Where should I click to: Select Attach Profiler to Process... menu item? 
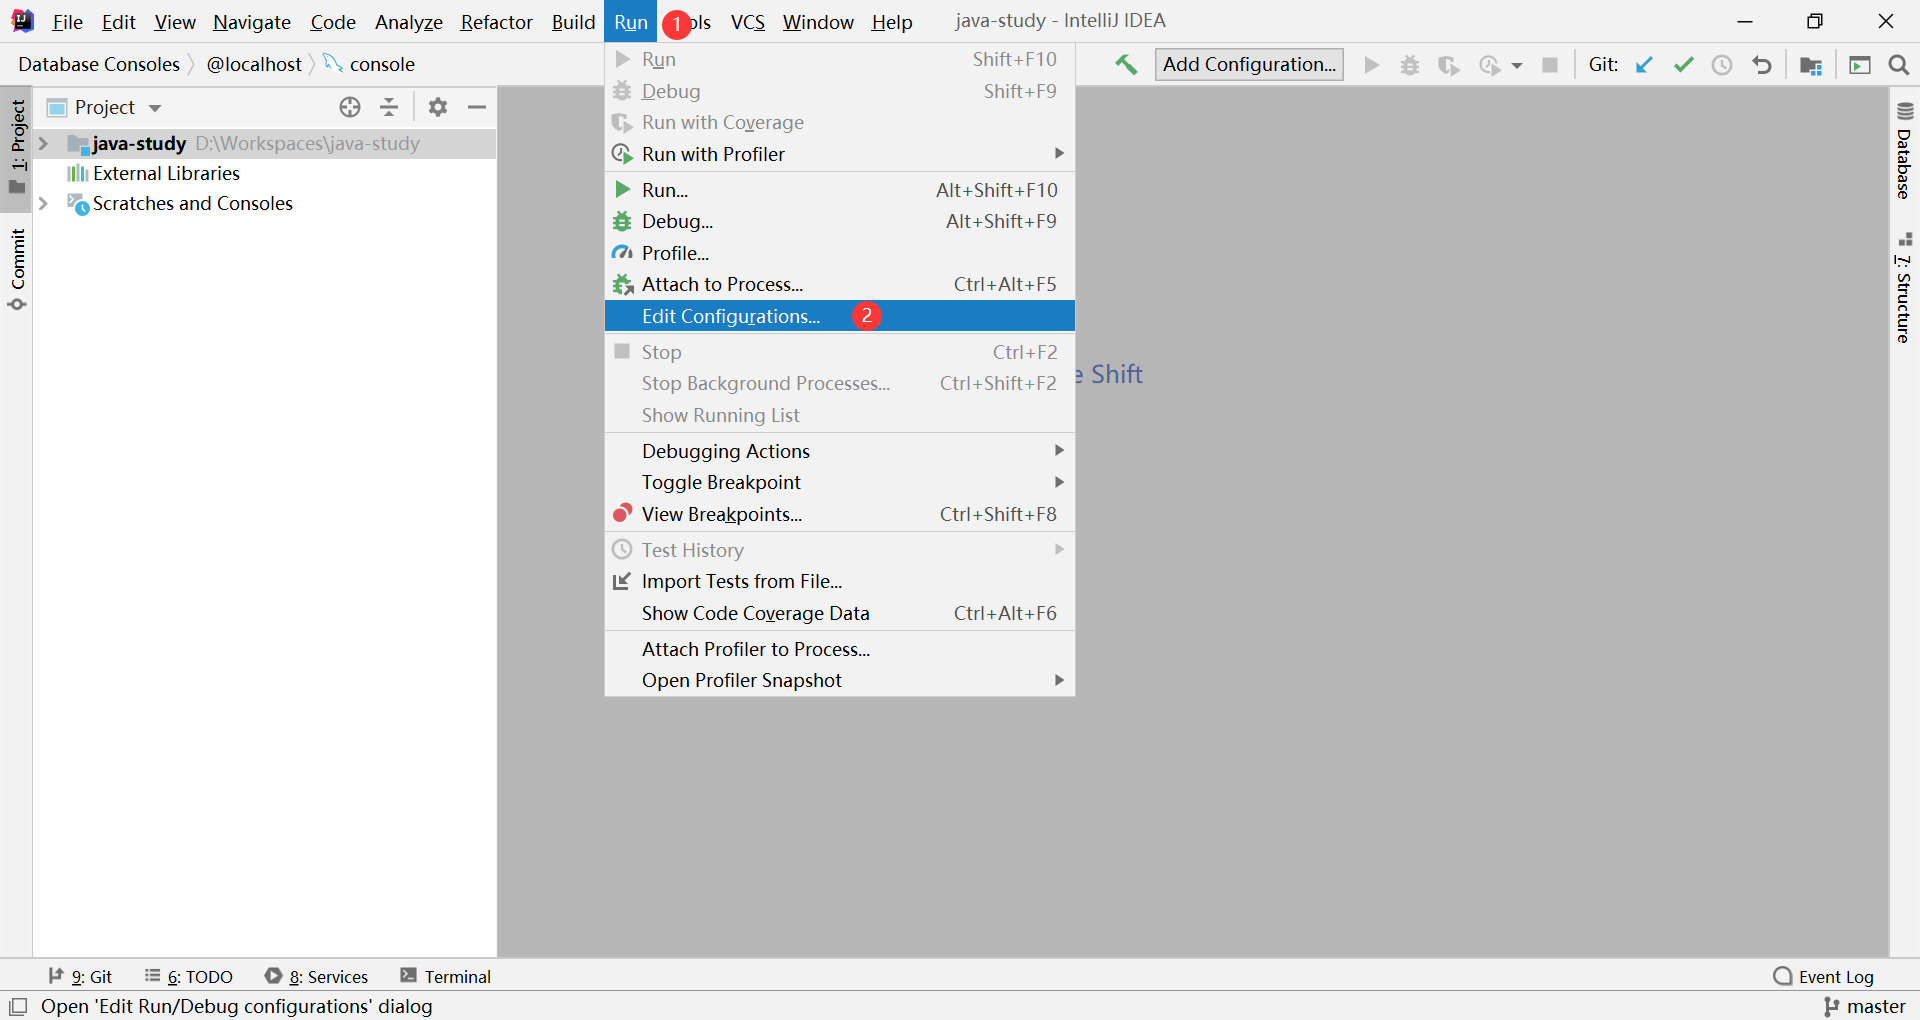[x=840, y=649]
